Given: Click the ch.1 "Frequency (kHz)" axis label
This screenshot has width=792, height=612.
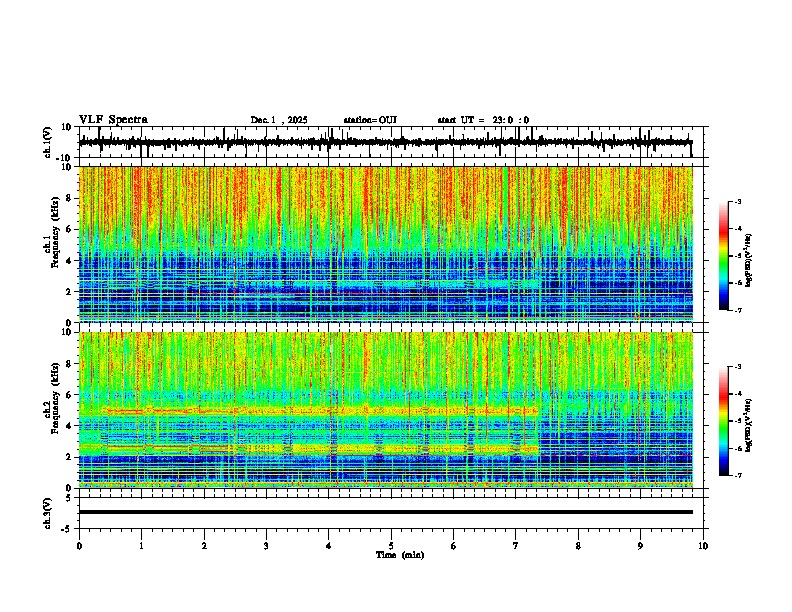Looking at the screenshot, I should pyautogui.click(x=56, y=232).
